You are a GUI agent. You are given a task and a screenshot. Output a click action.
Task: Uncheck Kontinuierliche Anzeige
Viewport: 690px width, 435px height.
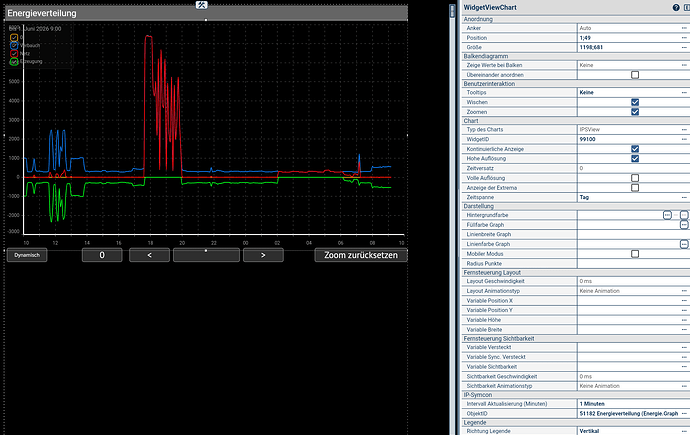click(635, 149)
